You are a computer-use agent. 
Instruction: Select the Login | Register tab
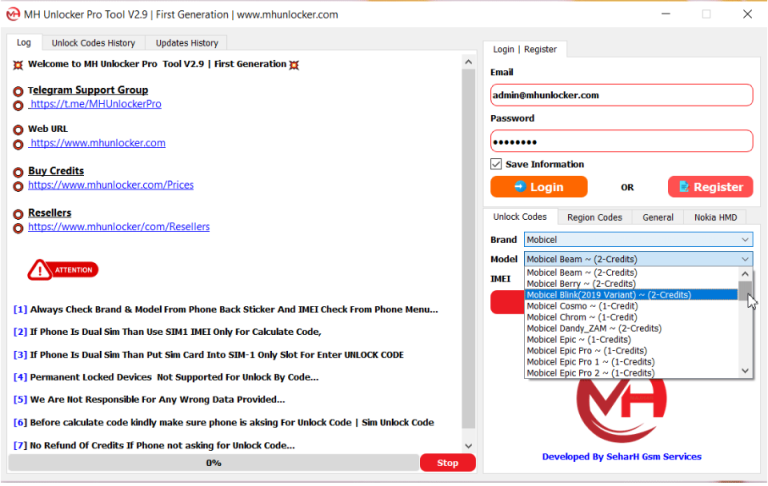click(x=525, y=49)
